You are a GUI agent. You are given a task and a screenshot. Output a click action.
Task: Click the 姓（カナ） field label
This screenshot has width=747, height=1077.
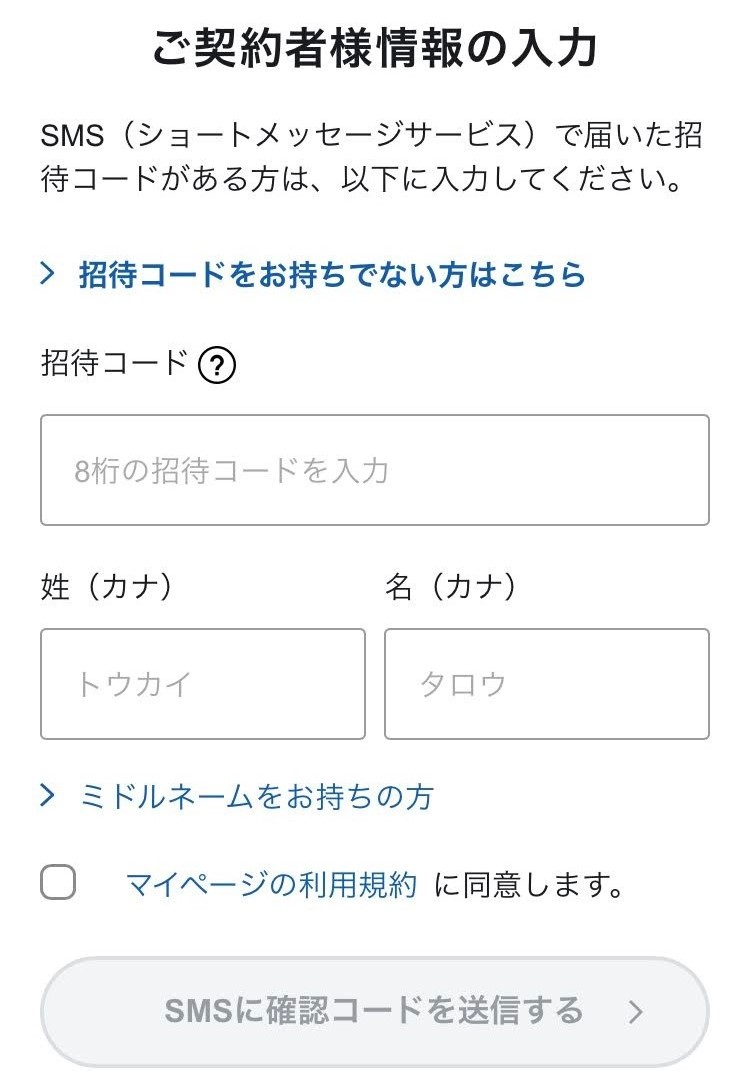[x=107, y=587]
